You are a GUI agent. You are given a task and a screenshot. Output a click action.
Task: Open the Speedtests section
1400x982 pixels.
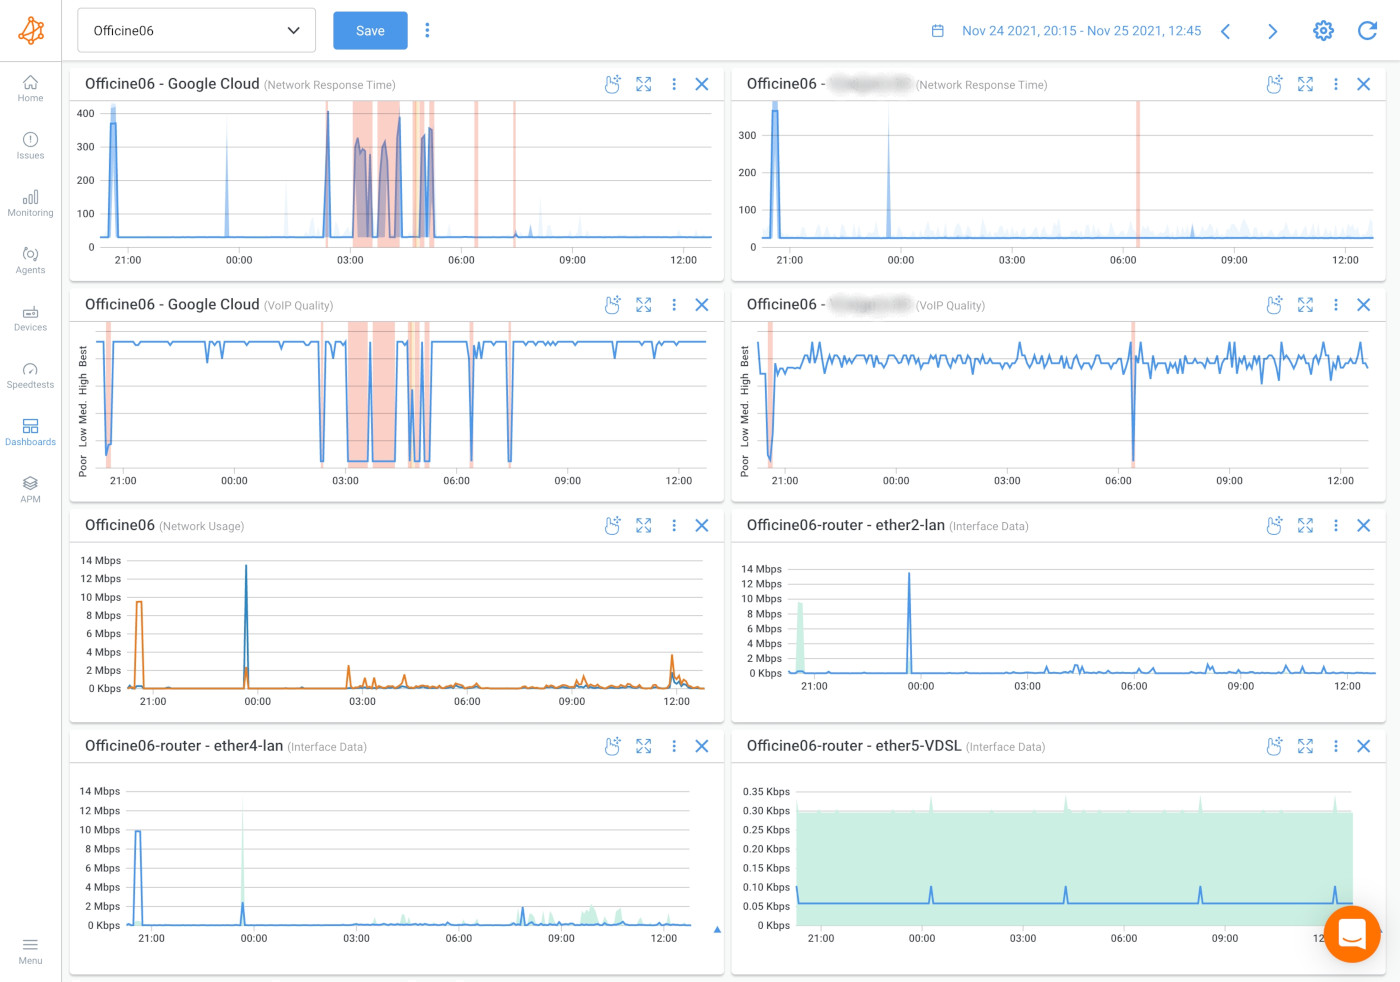[x=30, y=377]
